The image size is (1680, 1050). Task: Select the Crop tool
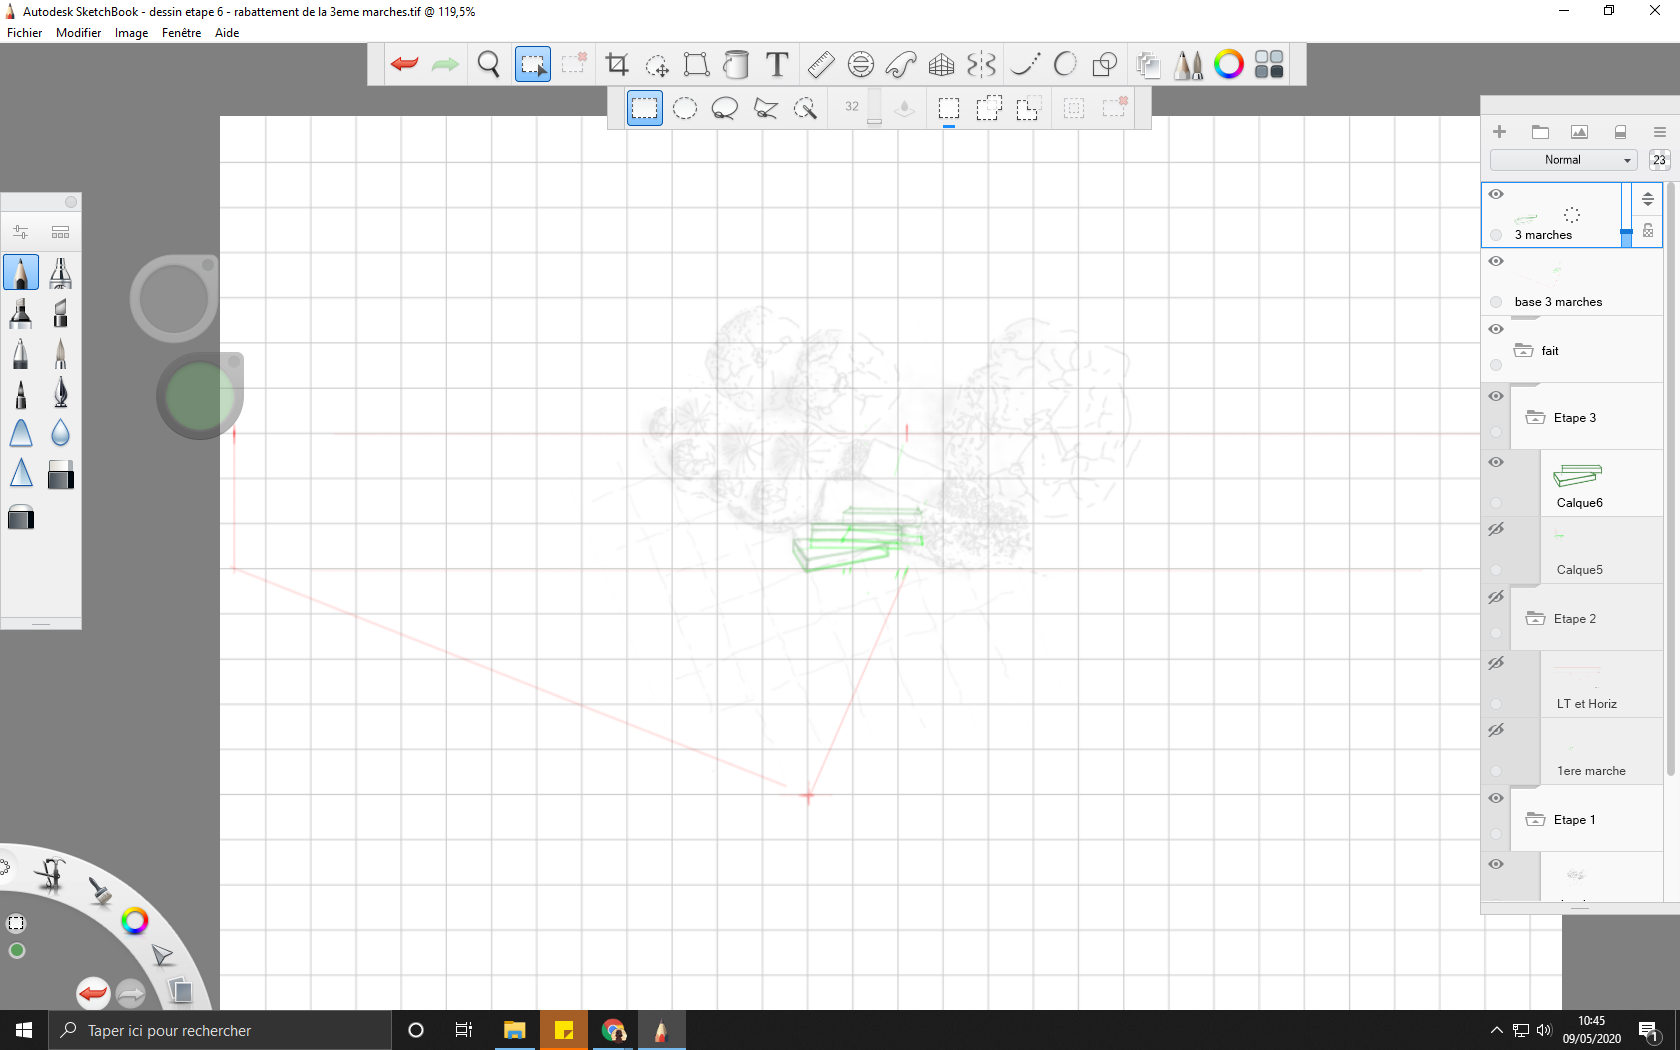point(617,65)
